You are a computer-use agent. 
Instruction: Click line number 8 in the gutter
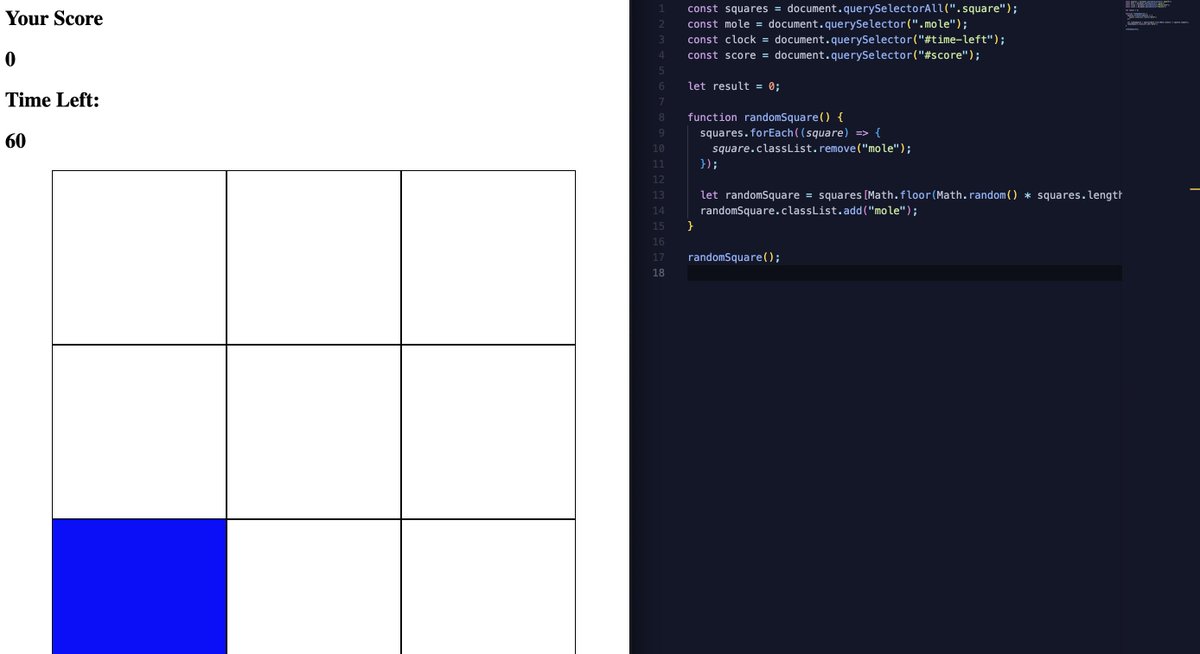(x=660, y=117)
